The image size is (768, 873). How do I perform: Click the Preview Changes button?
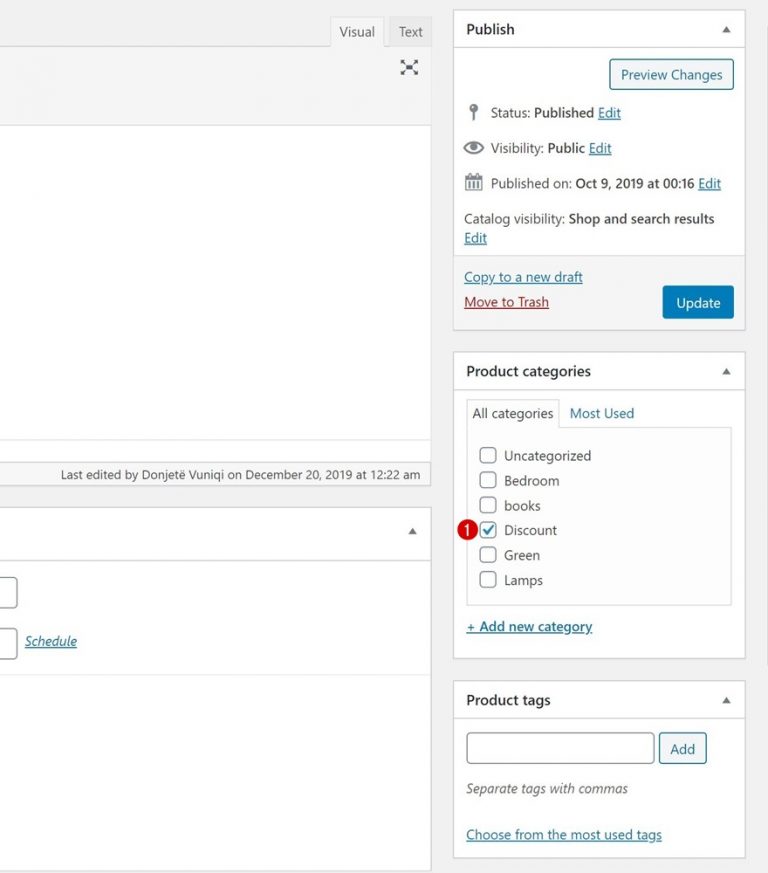671,75
